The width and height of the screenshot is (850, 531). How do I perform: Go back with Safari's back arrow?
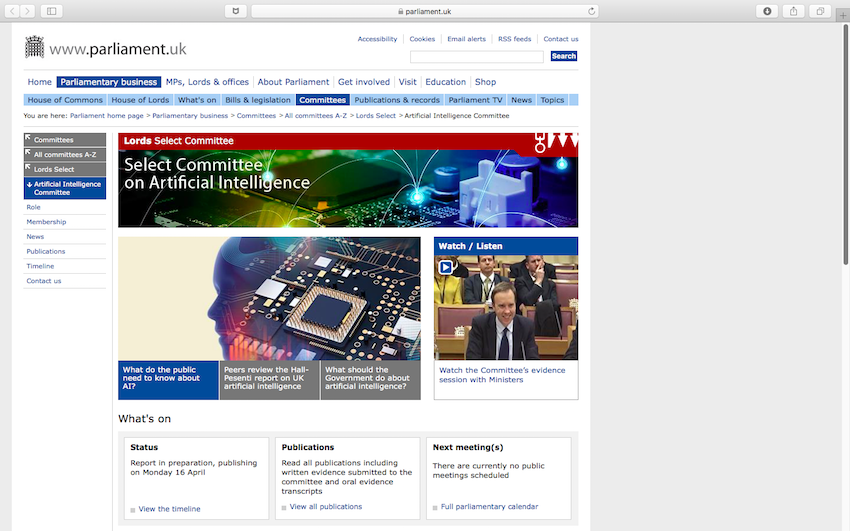point(12,11)
